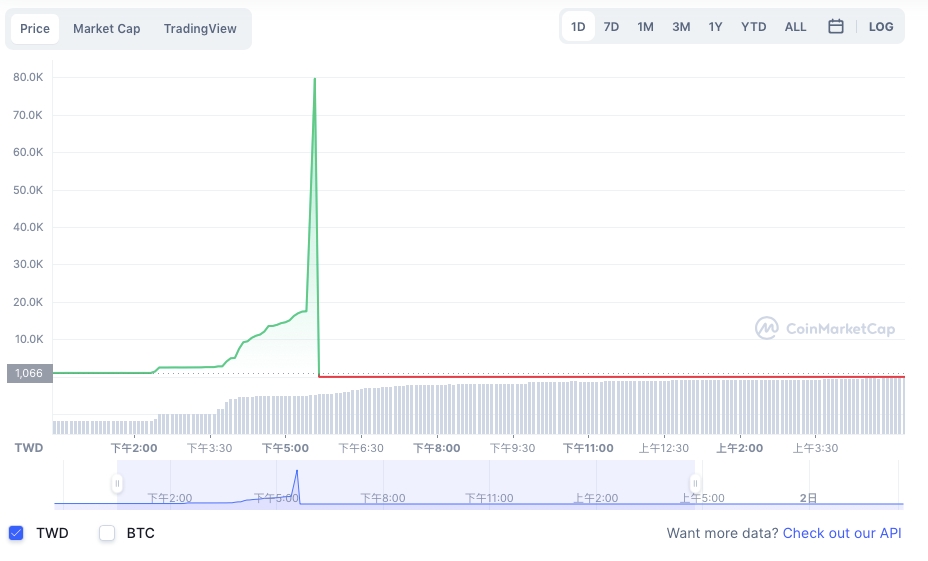Switch chart to 1M range
Viewport: 928px width, 561px height.
[x=646, y=27]
